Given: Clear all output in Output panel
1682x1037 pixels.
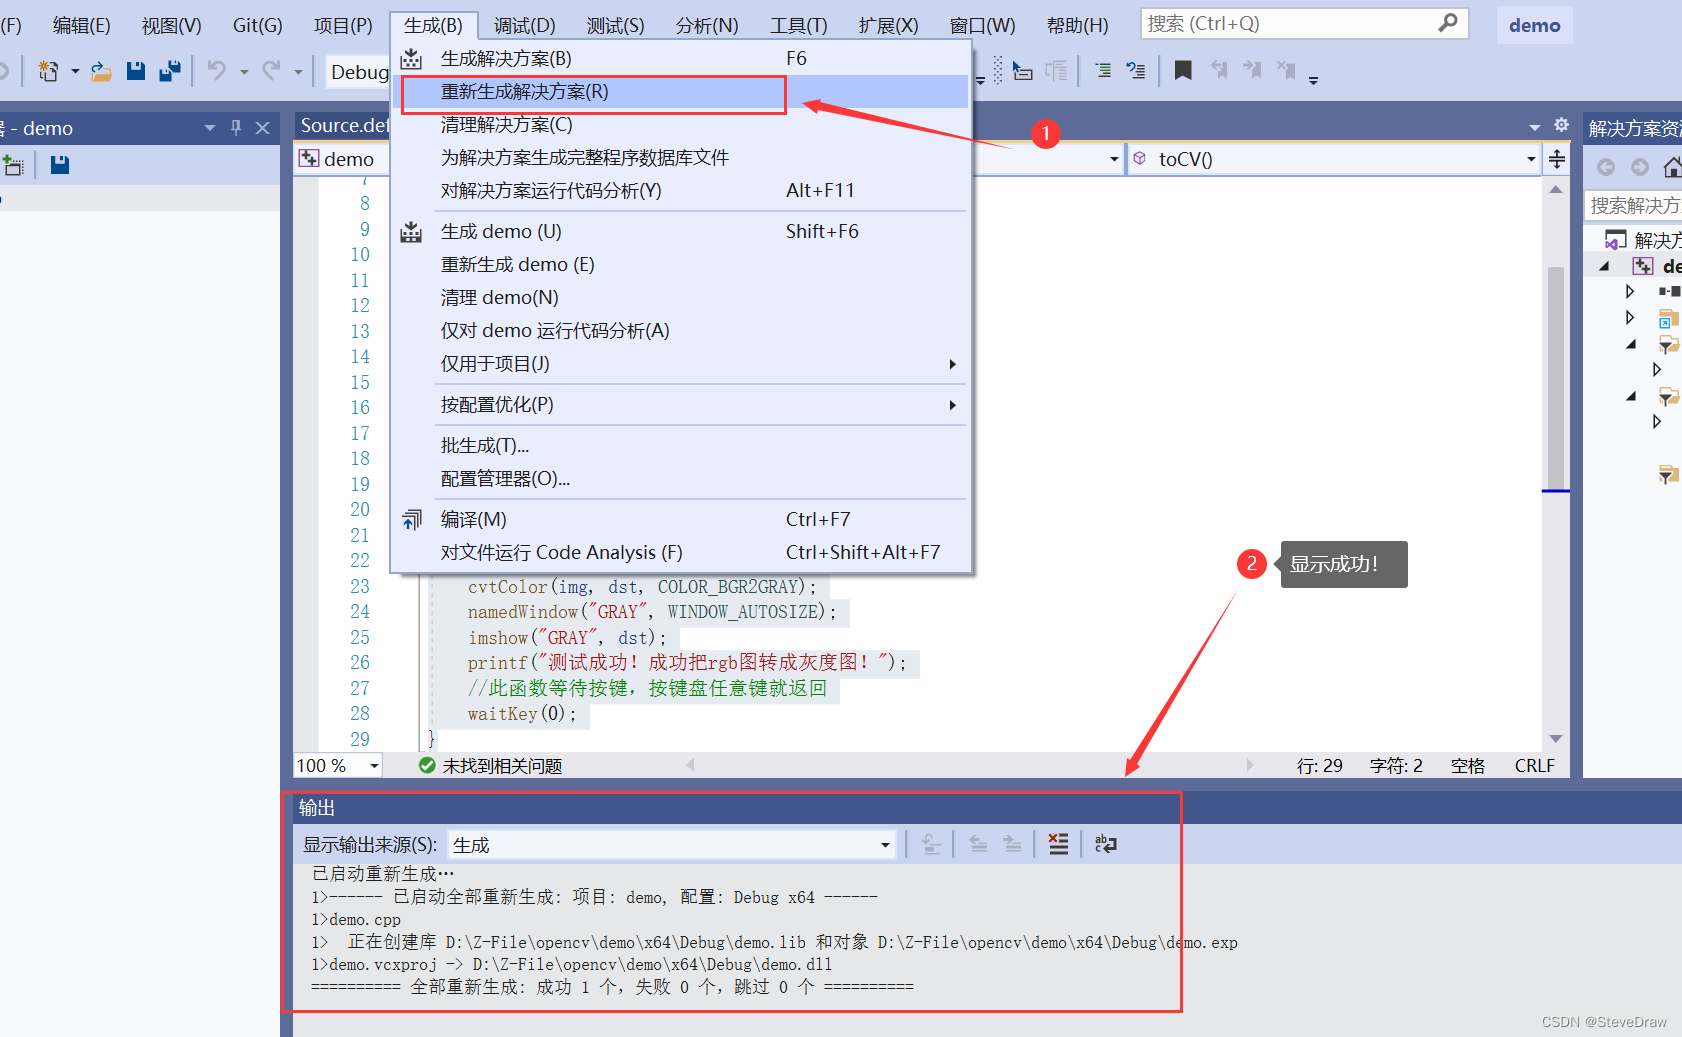Looking at the screenshot, I should coord(1058,844).
